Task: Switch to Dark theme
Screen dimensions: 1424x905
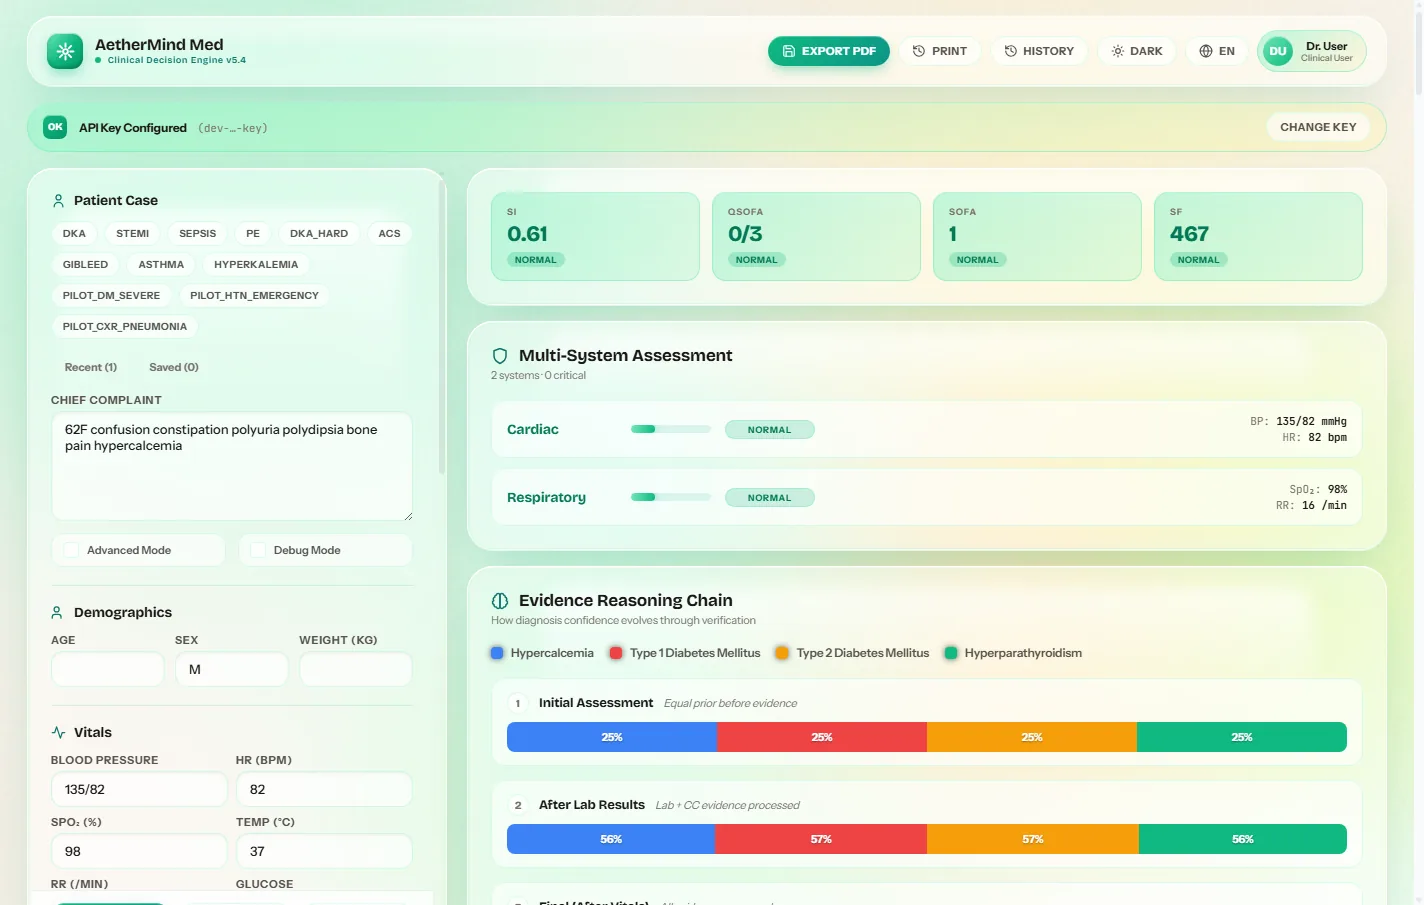Action: click(1137, 51)
